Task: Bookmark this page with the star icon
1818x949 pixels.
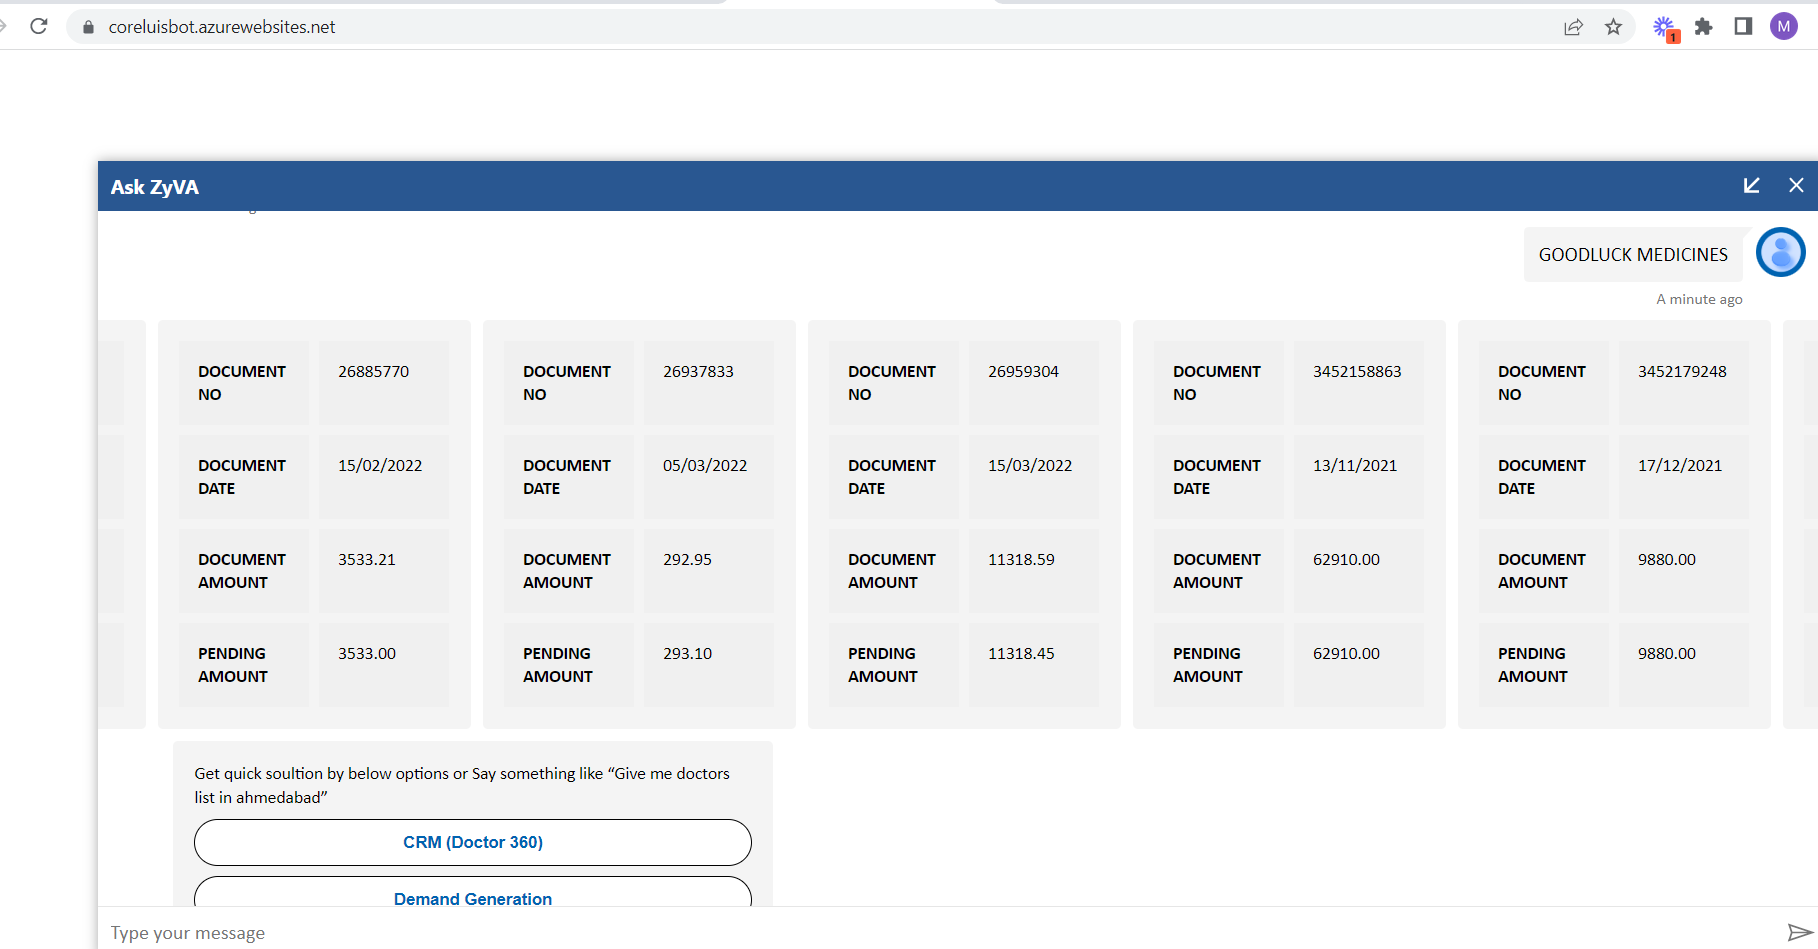Action: (1613, 27)
